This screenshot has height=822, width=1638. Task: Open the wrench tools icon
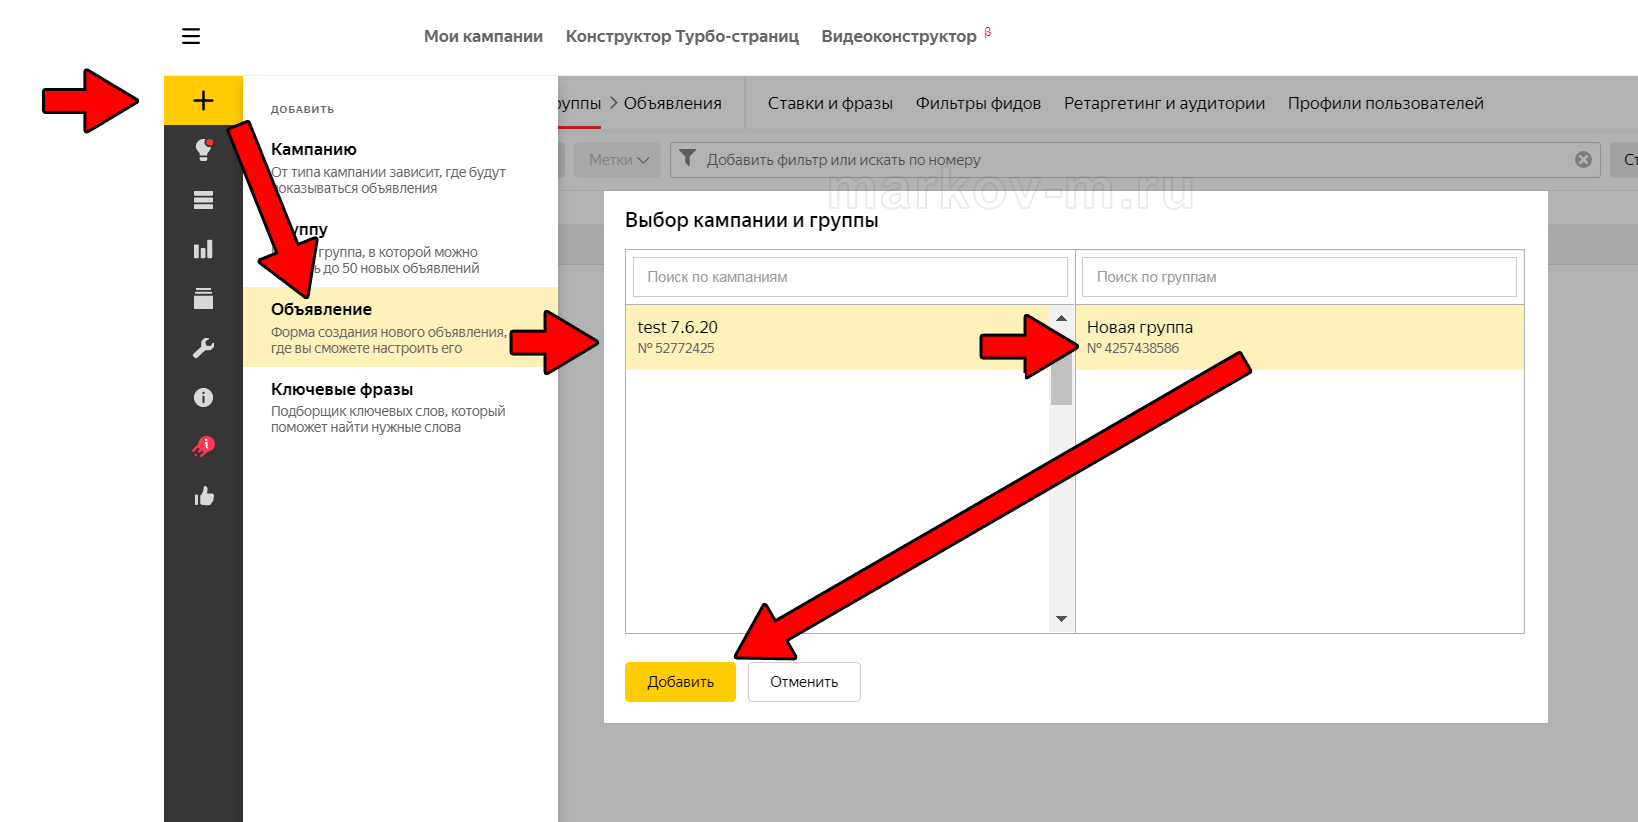[203, 348]
